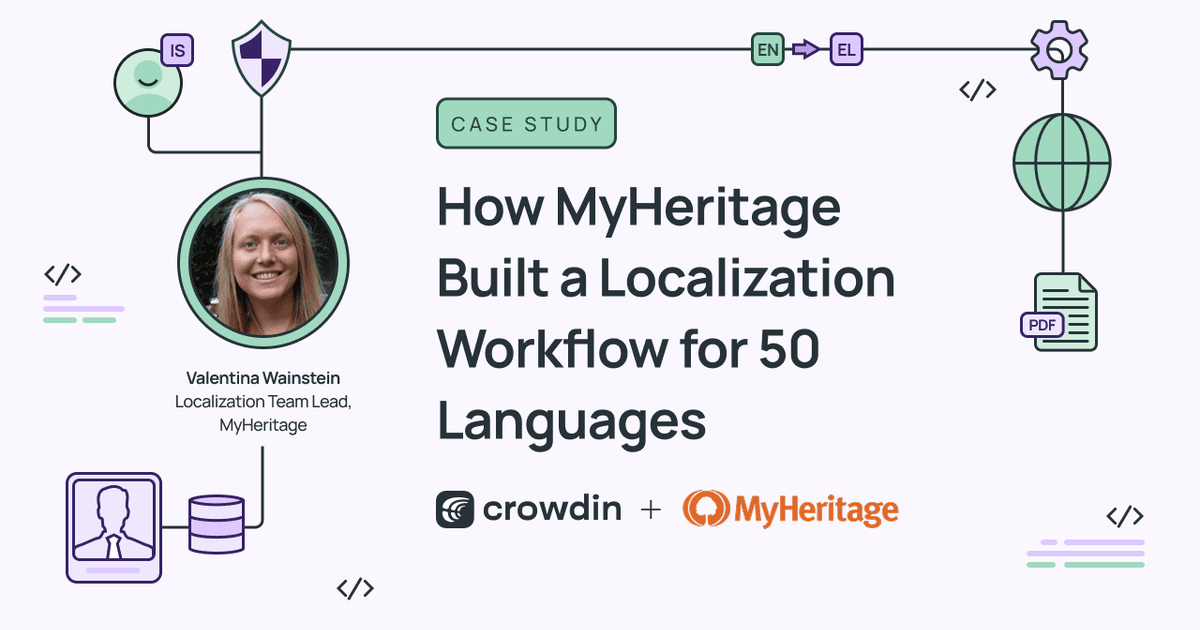Screen dimensions: 1200x630
Task: Click the code bracket icon at bottom right
Action: point(1125,516)
